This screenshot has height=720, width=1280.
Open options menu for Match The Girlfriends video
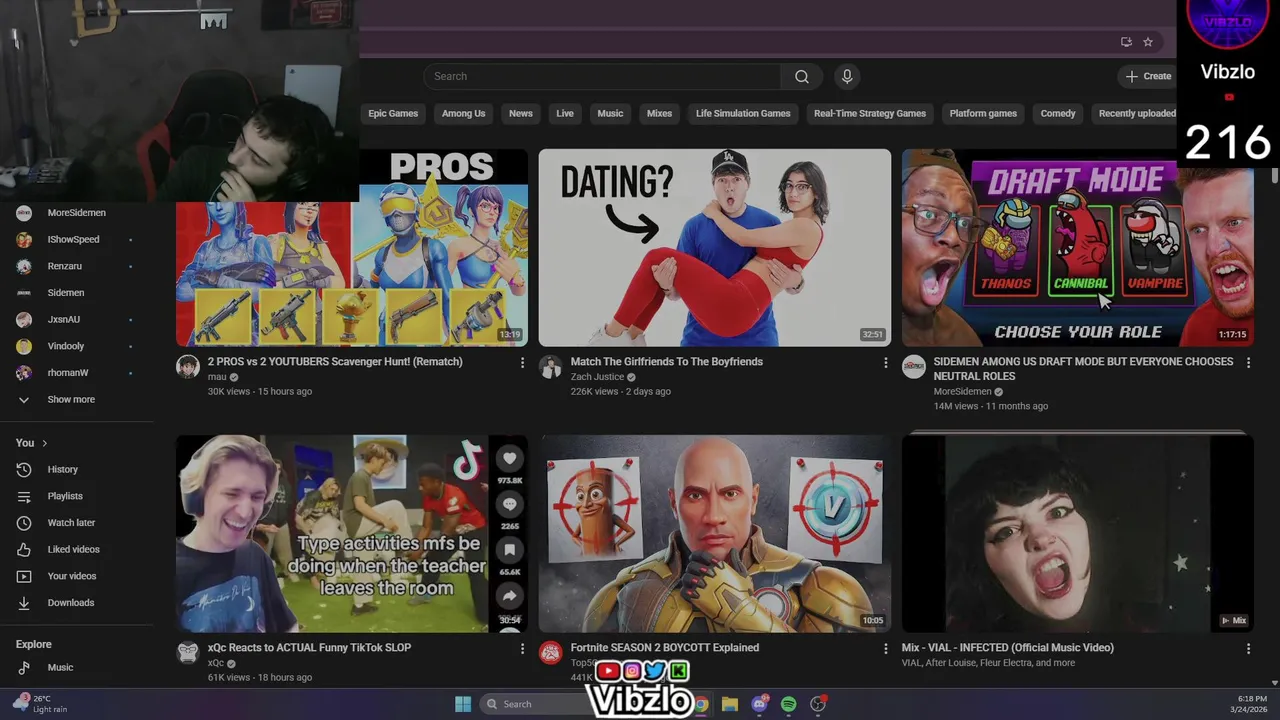pyautogui.click(x=885, y=363)
